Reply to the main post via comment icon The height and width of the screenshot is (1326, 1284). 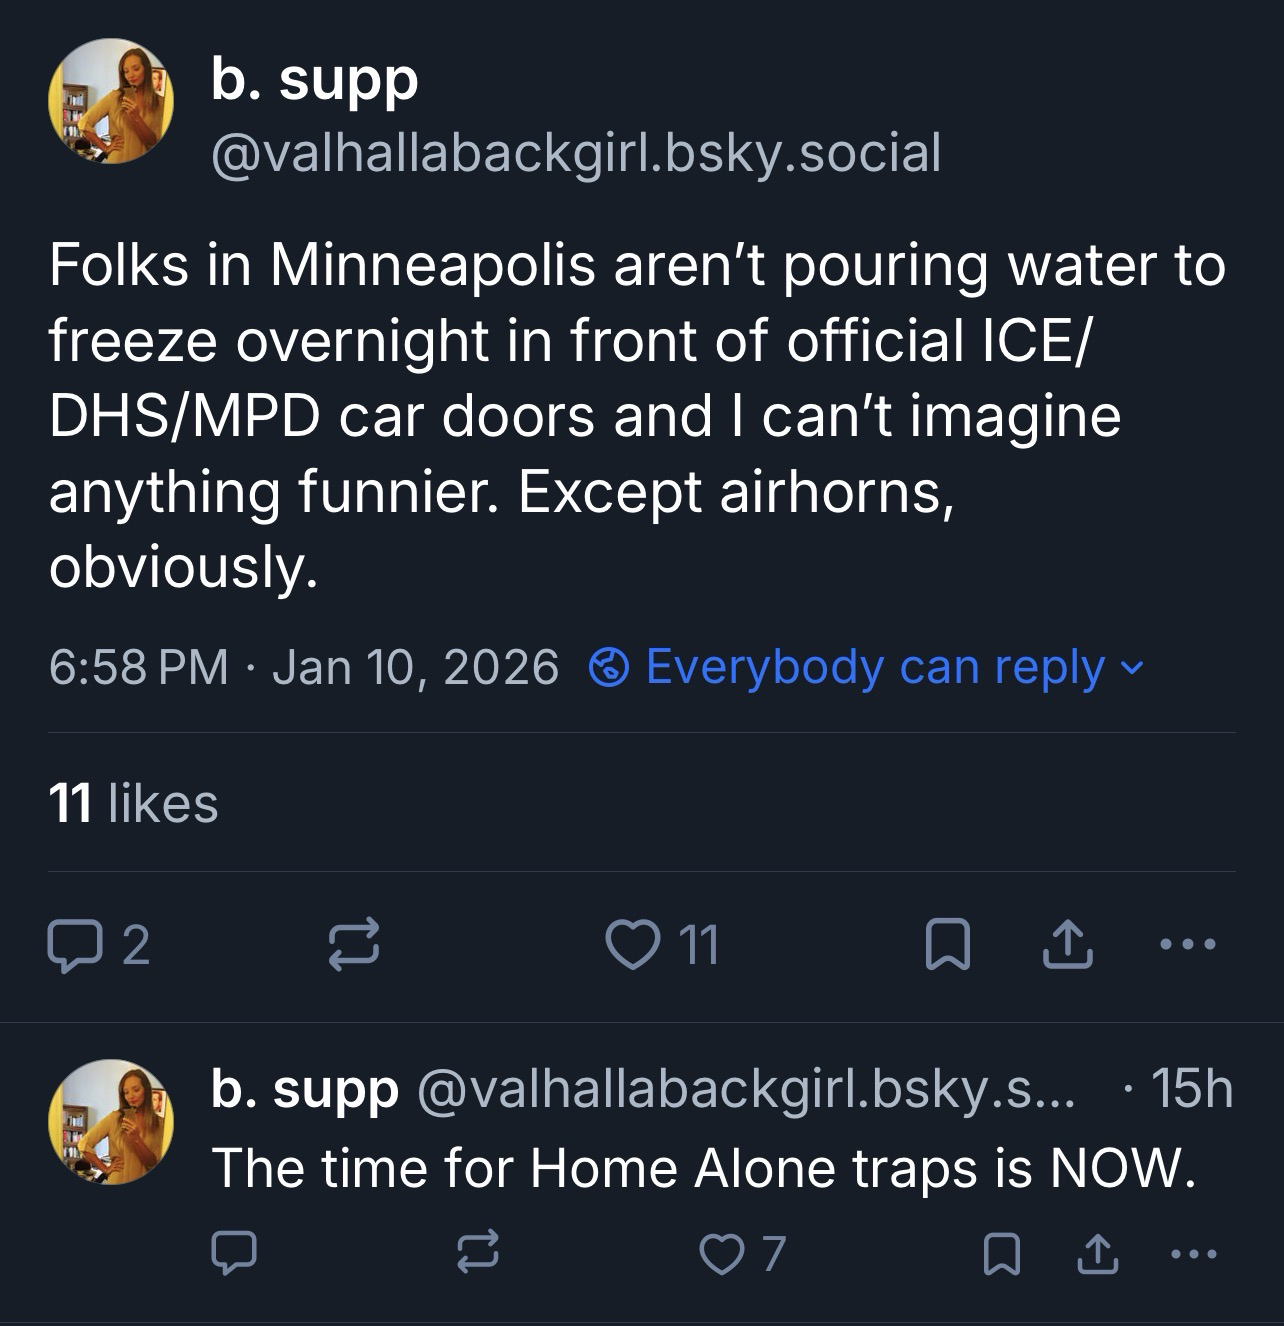(x=72, y=946)
